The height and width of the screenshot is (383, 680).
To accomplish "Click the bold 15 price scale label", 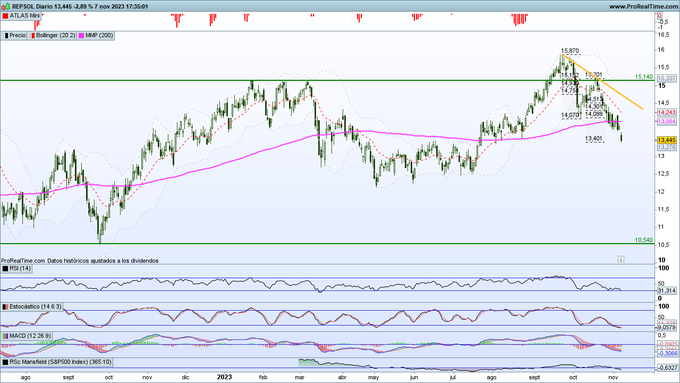I will tap(661, 85).
